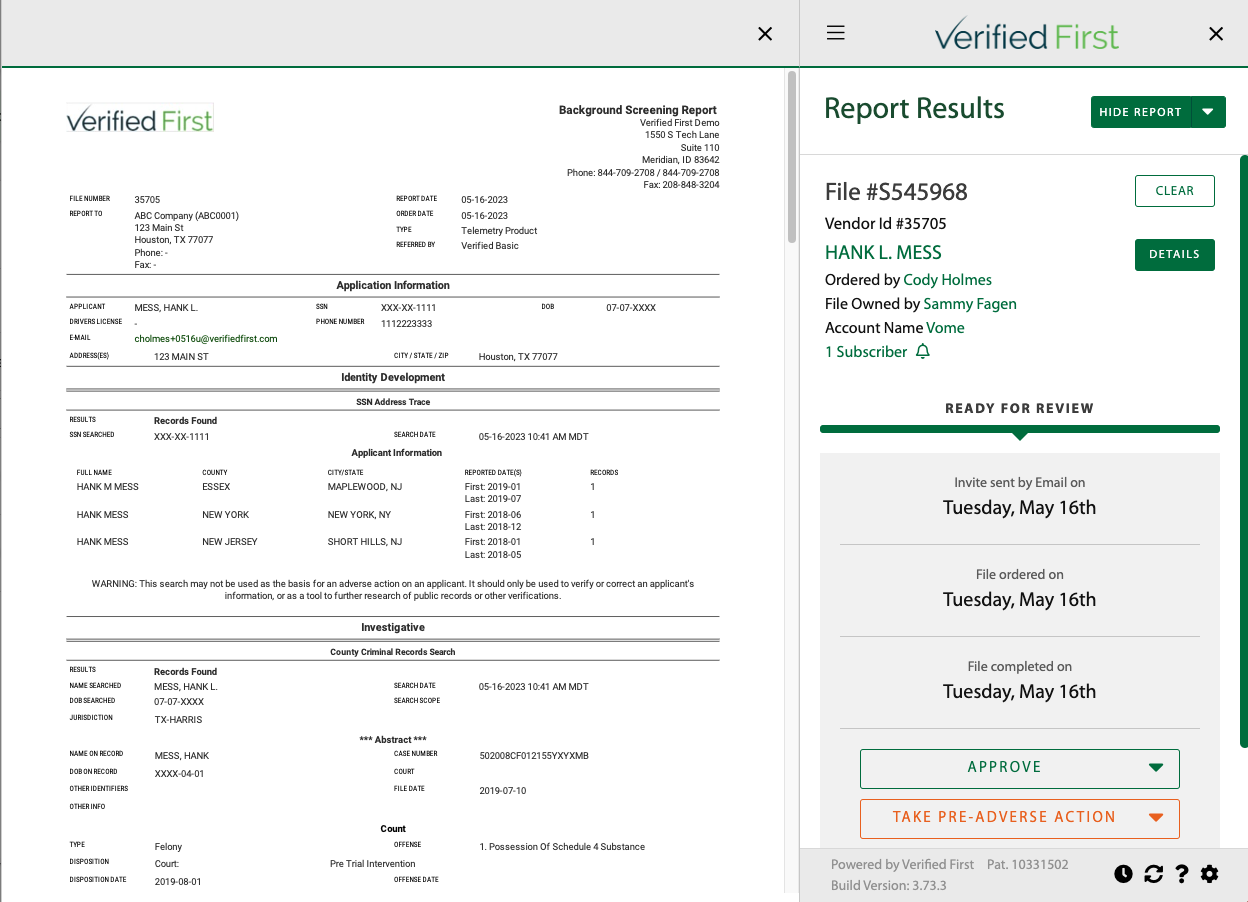Click the Details button
Image resolution: width=1248 pixels, height=902 pixels.
(x=1175, y=255)
